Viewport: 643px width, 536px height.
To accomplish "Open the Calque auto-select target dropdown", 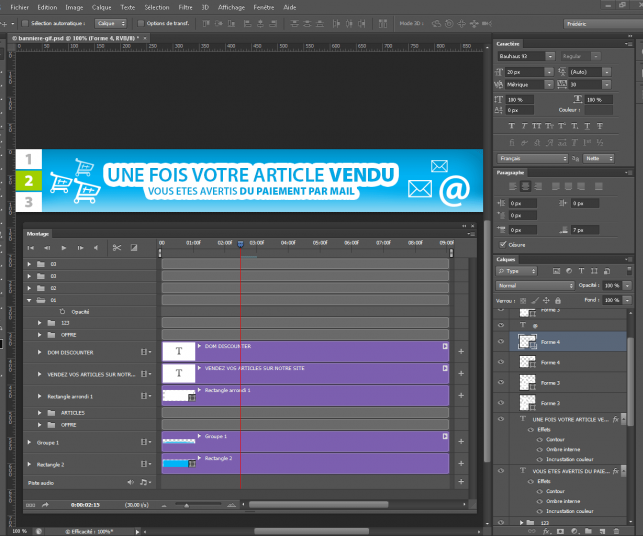I will tap(111, 23).
